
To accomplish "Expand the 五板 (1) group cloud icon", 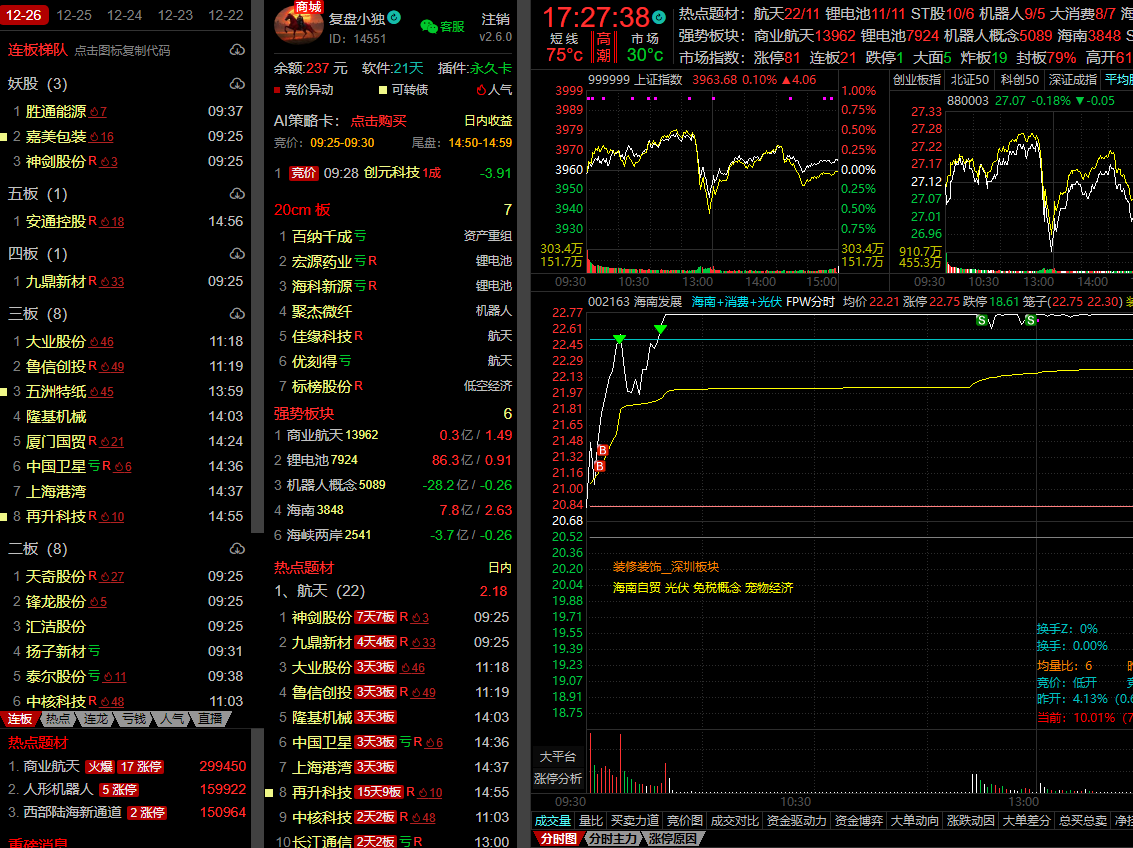I will (x=237, y=194).
